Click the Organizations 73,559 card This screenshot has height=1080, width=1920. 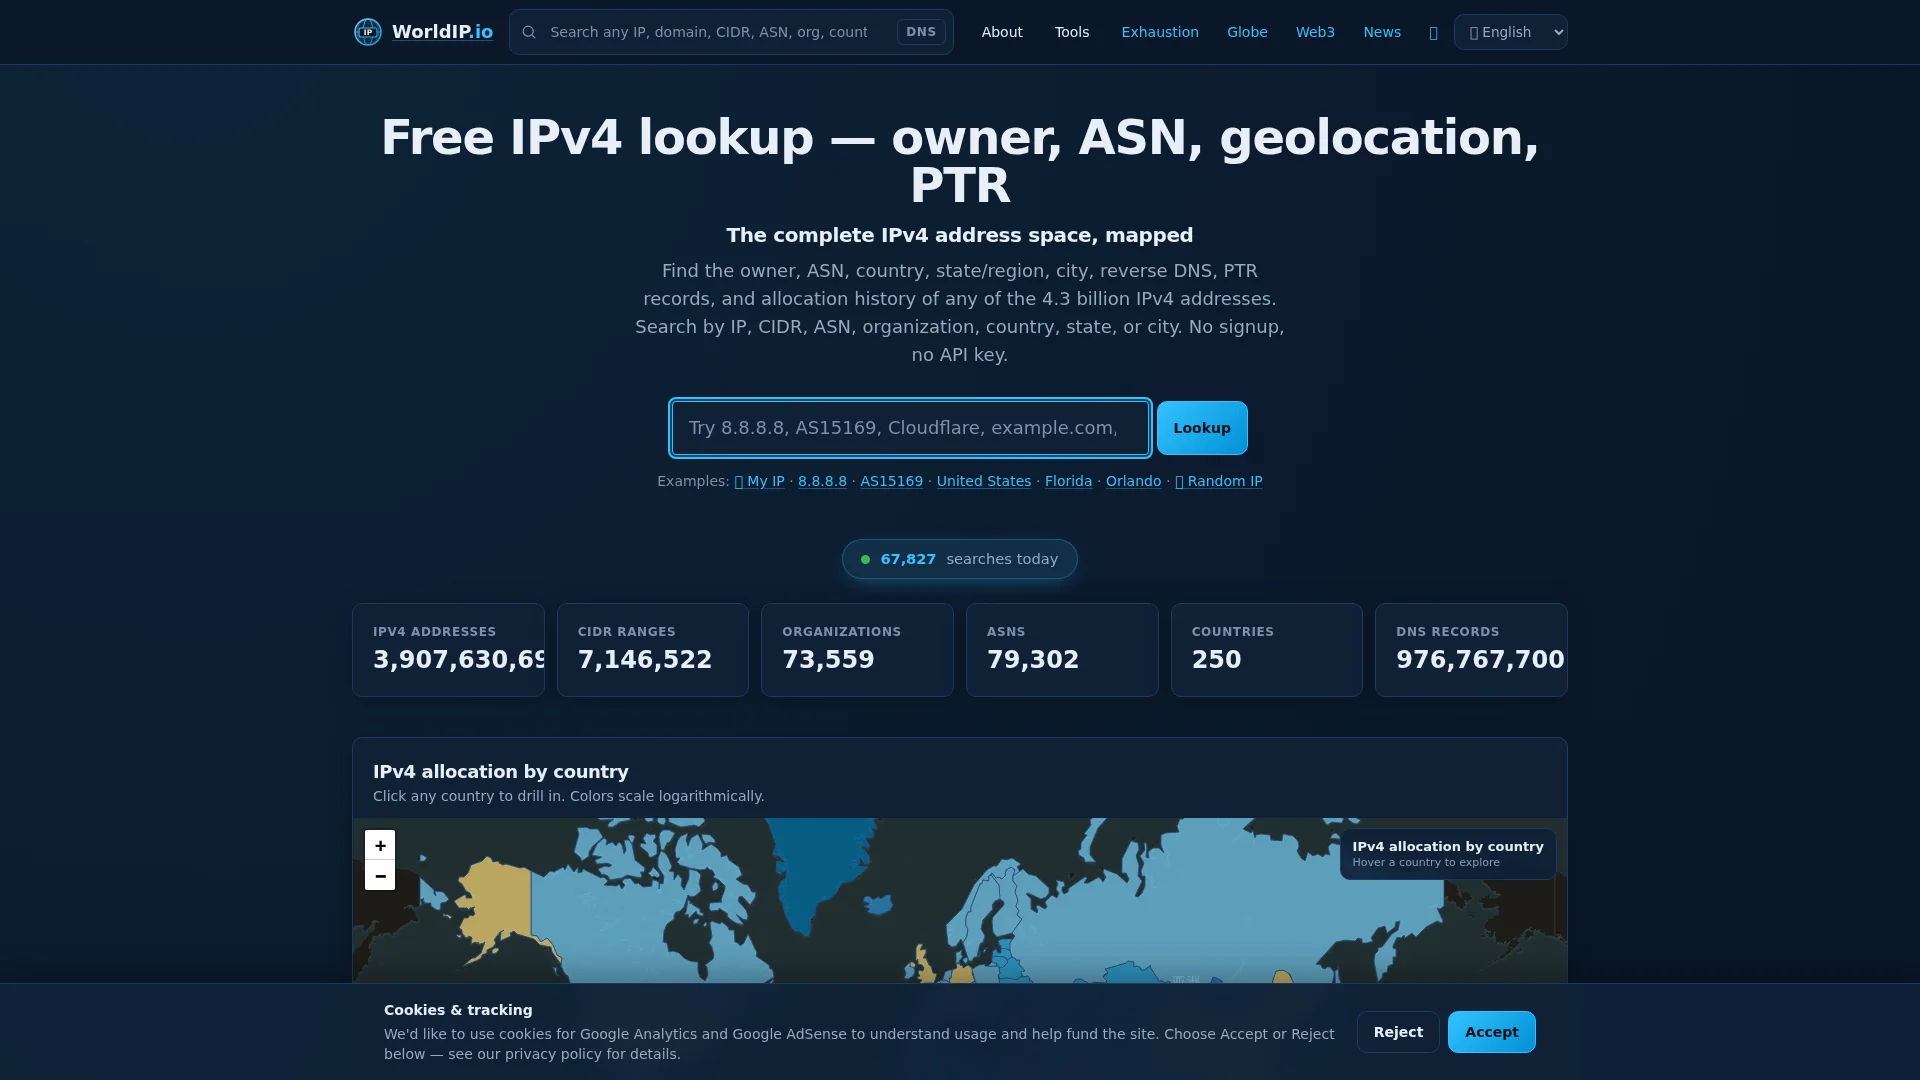point(857,650)
